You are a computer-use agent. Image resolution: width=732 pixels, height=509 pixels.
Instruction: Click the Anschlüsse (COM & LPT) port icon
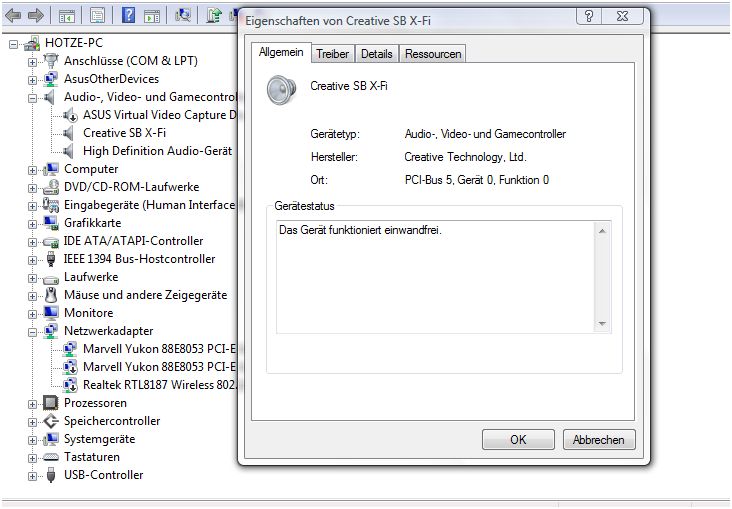51,61
